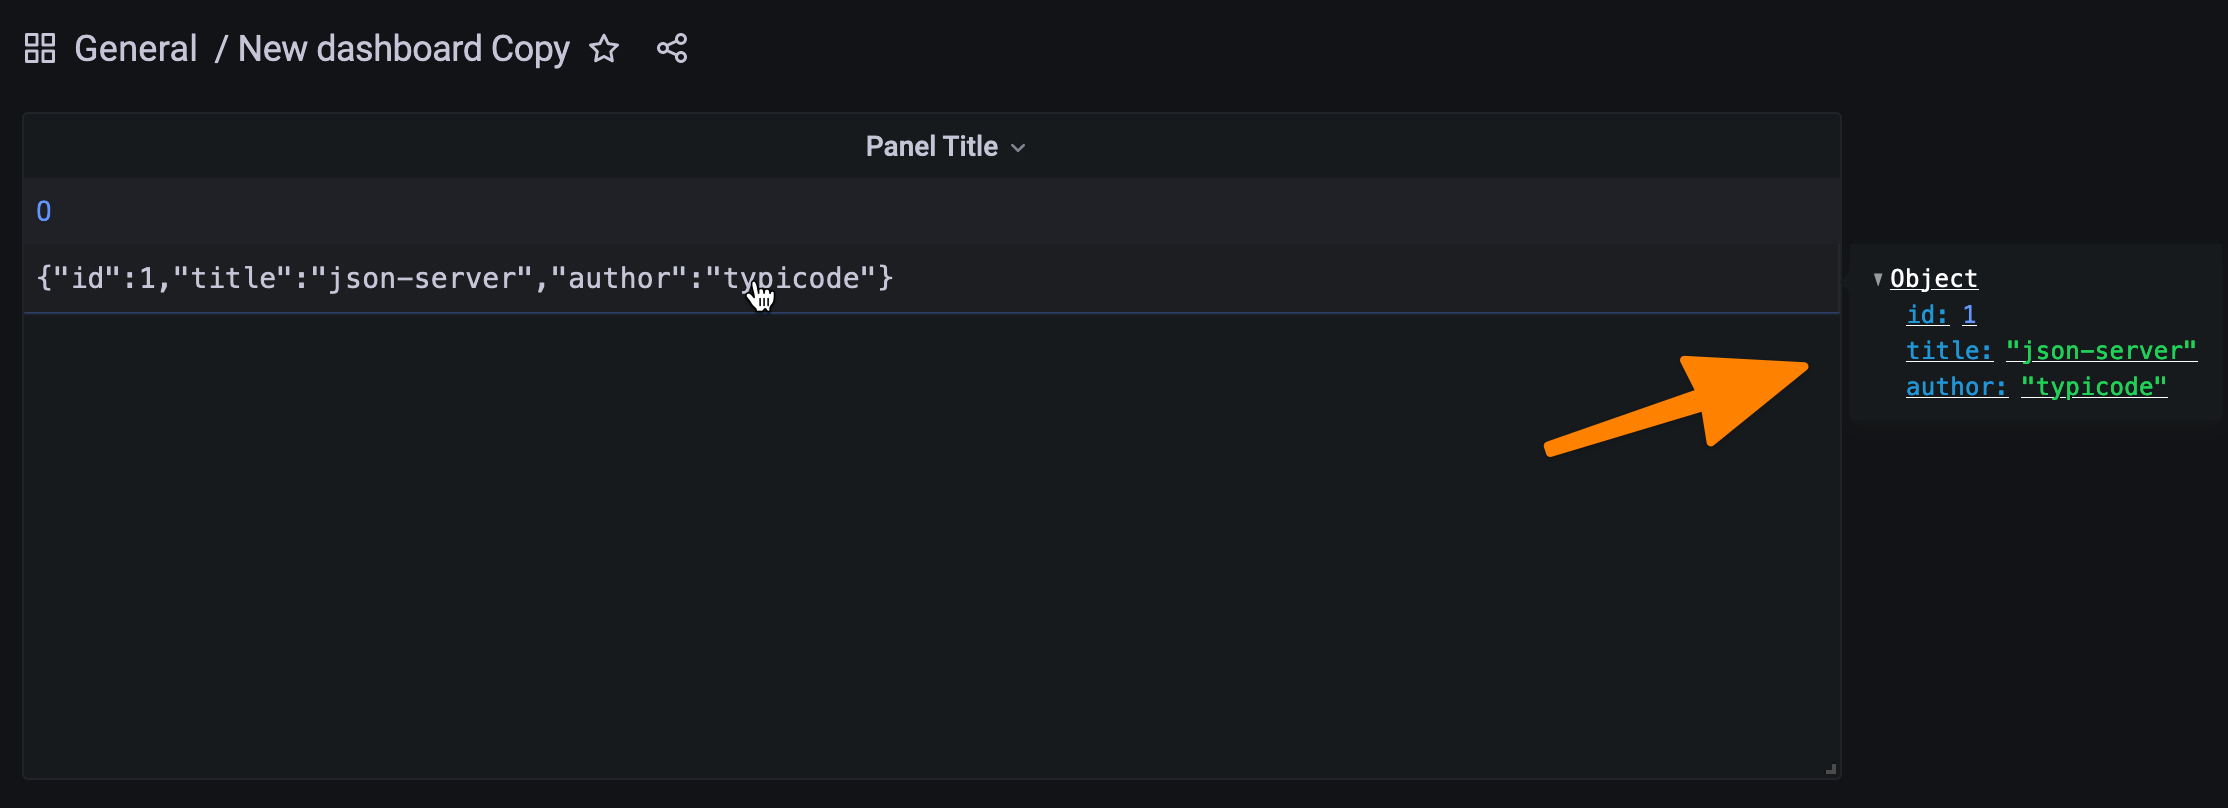Open the Panel Title panel menu
Image resolution: width=2228 pixels, height=808 pixels.
pos(932,147)
